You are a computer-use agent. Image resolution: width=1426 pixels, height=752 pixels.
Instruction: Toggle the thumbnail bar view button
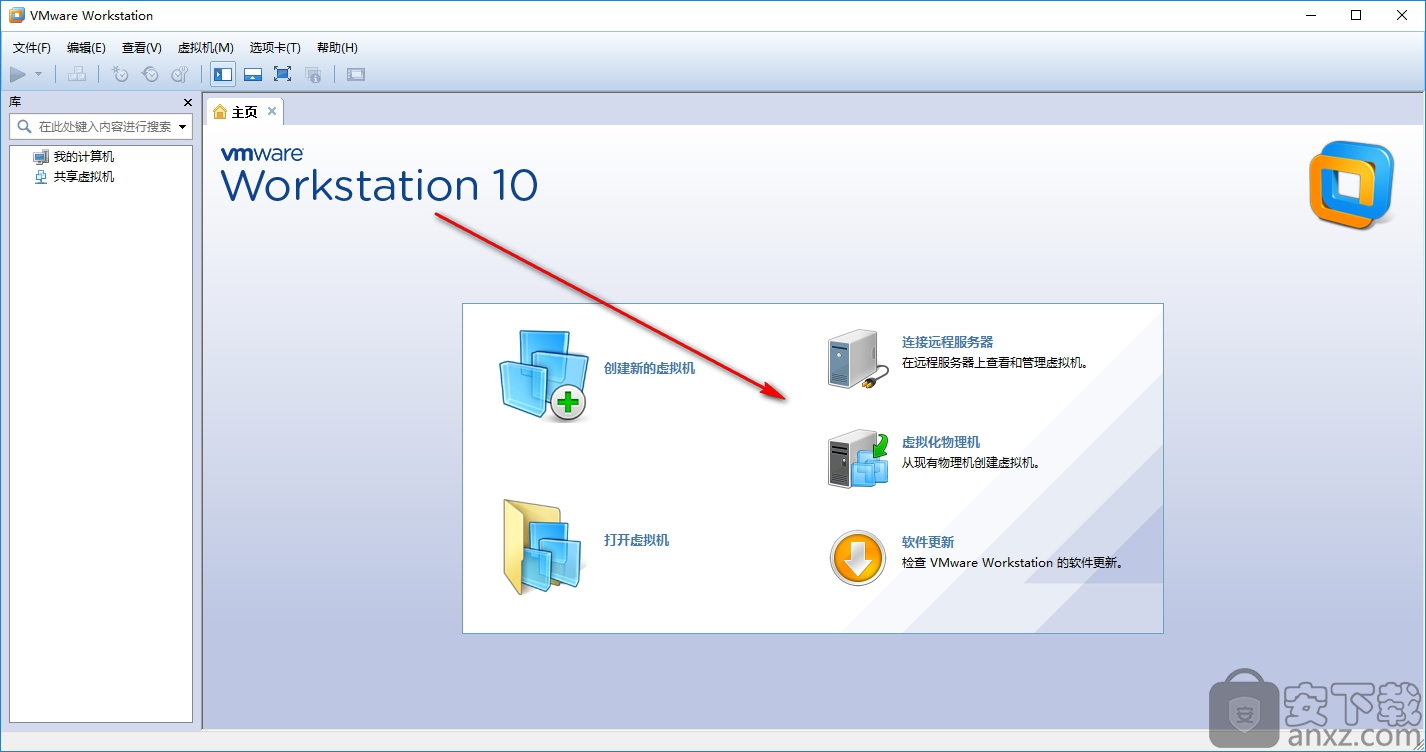(x=253, y=74)
